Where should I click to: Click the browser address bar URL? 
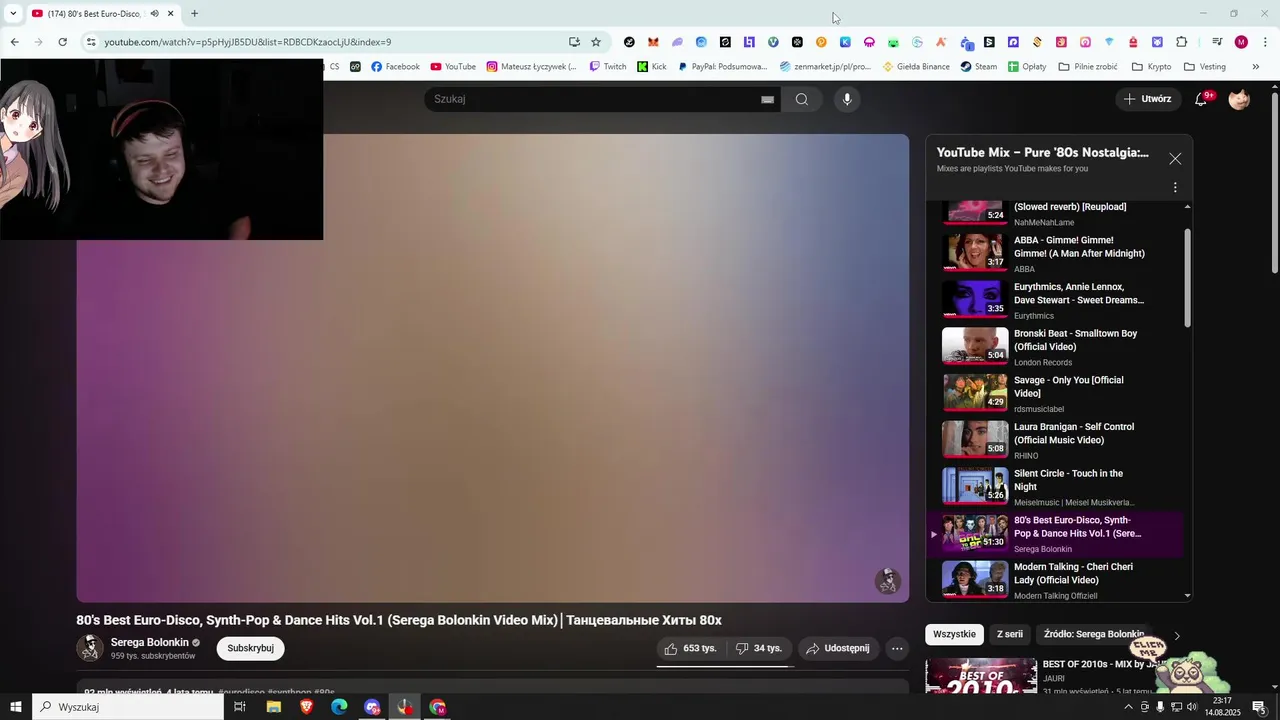coord(247,42)
